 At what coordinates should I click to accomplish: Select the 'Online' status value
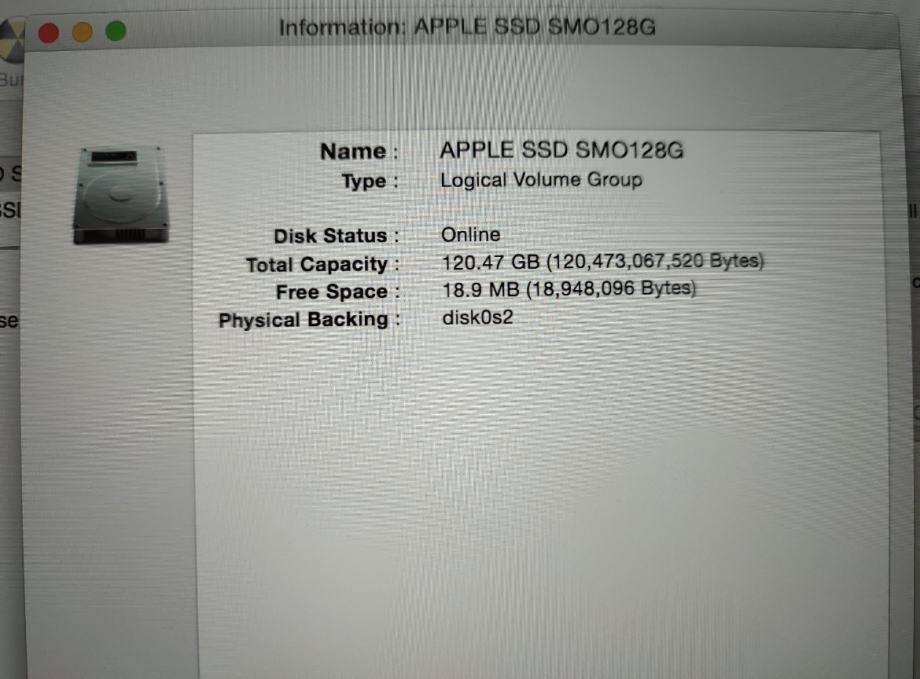tap(471, 235)
